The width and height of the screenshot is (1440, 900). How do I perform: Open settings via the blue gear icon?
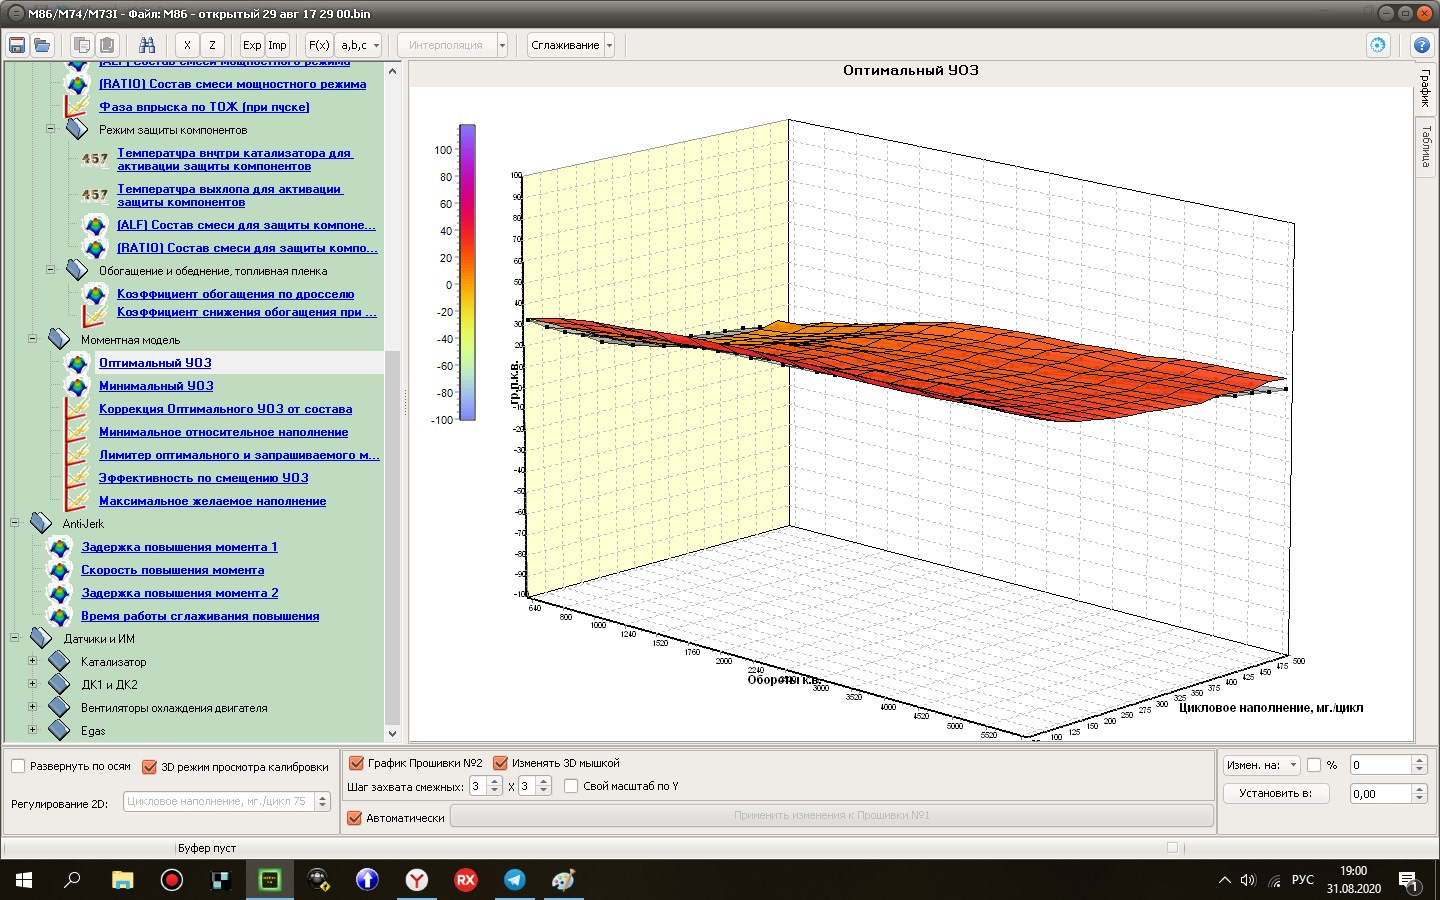[x=1378, y=45]
